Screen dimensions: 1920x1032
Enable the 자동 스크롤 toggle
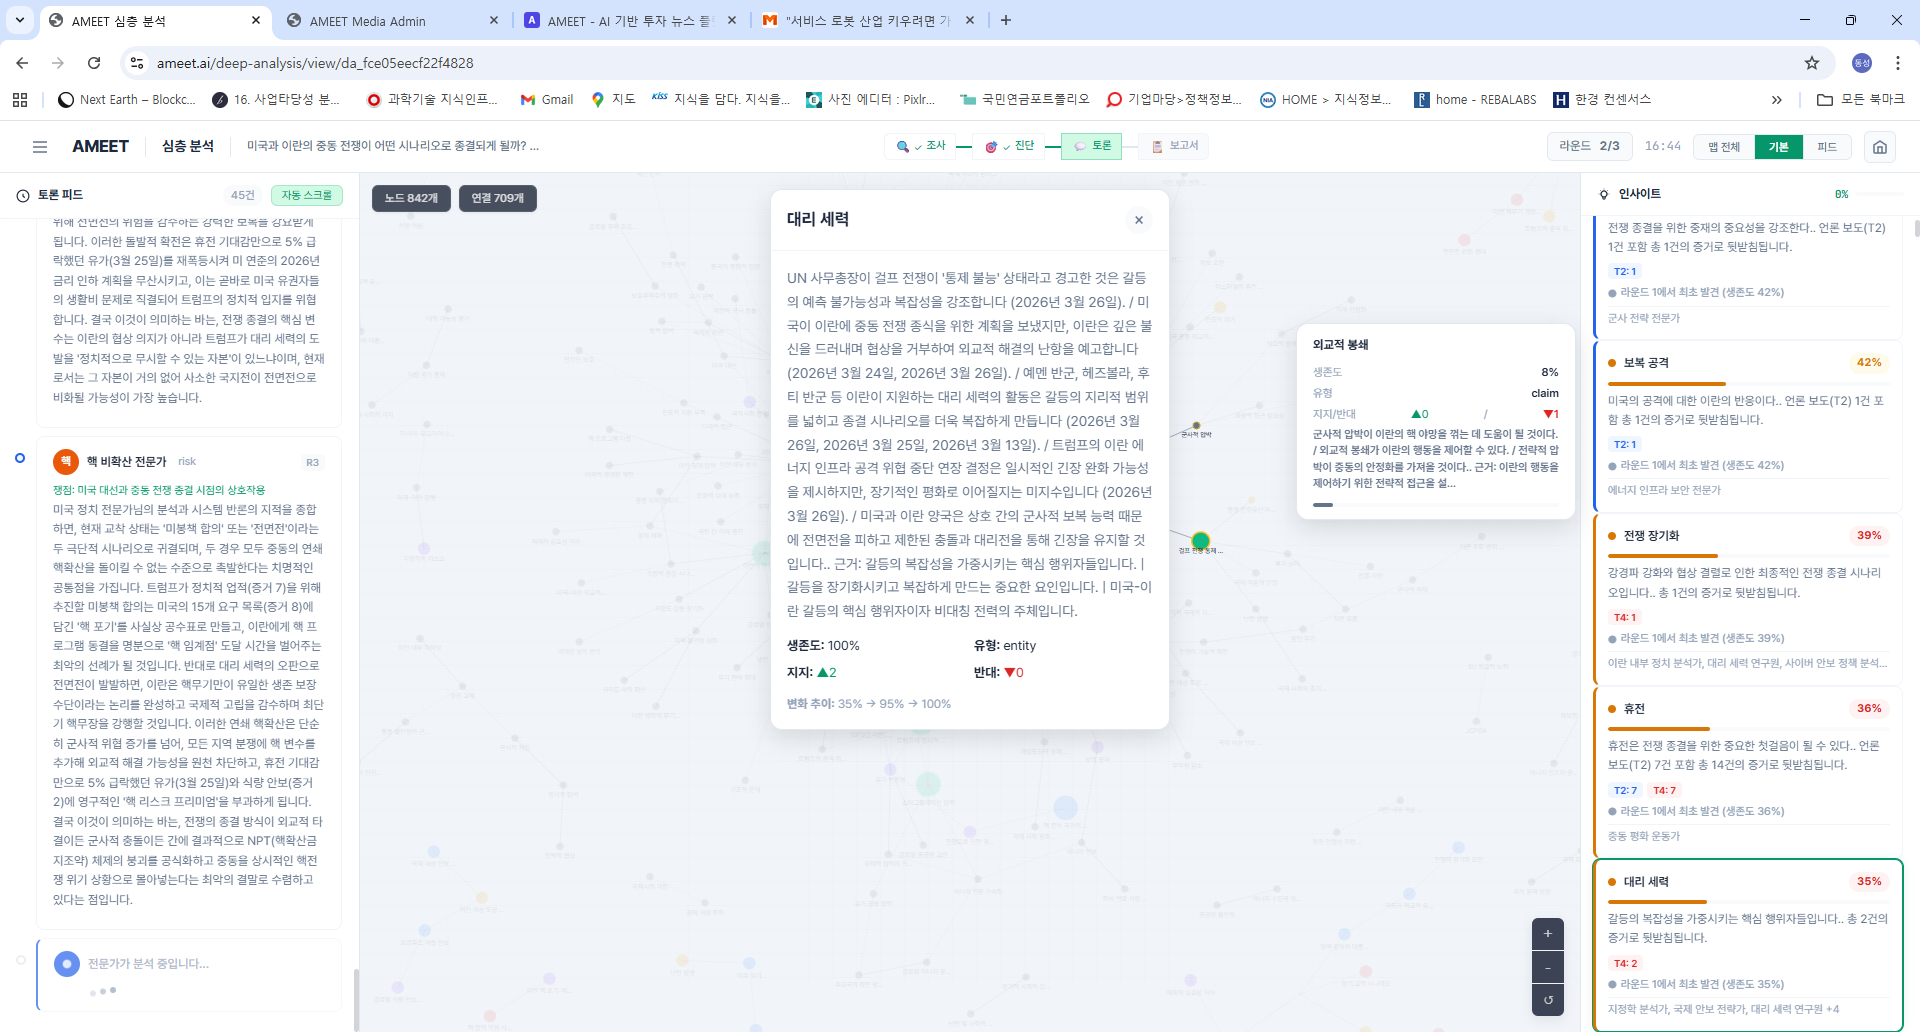(306, 195)
